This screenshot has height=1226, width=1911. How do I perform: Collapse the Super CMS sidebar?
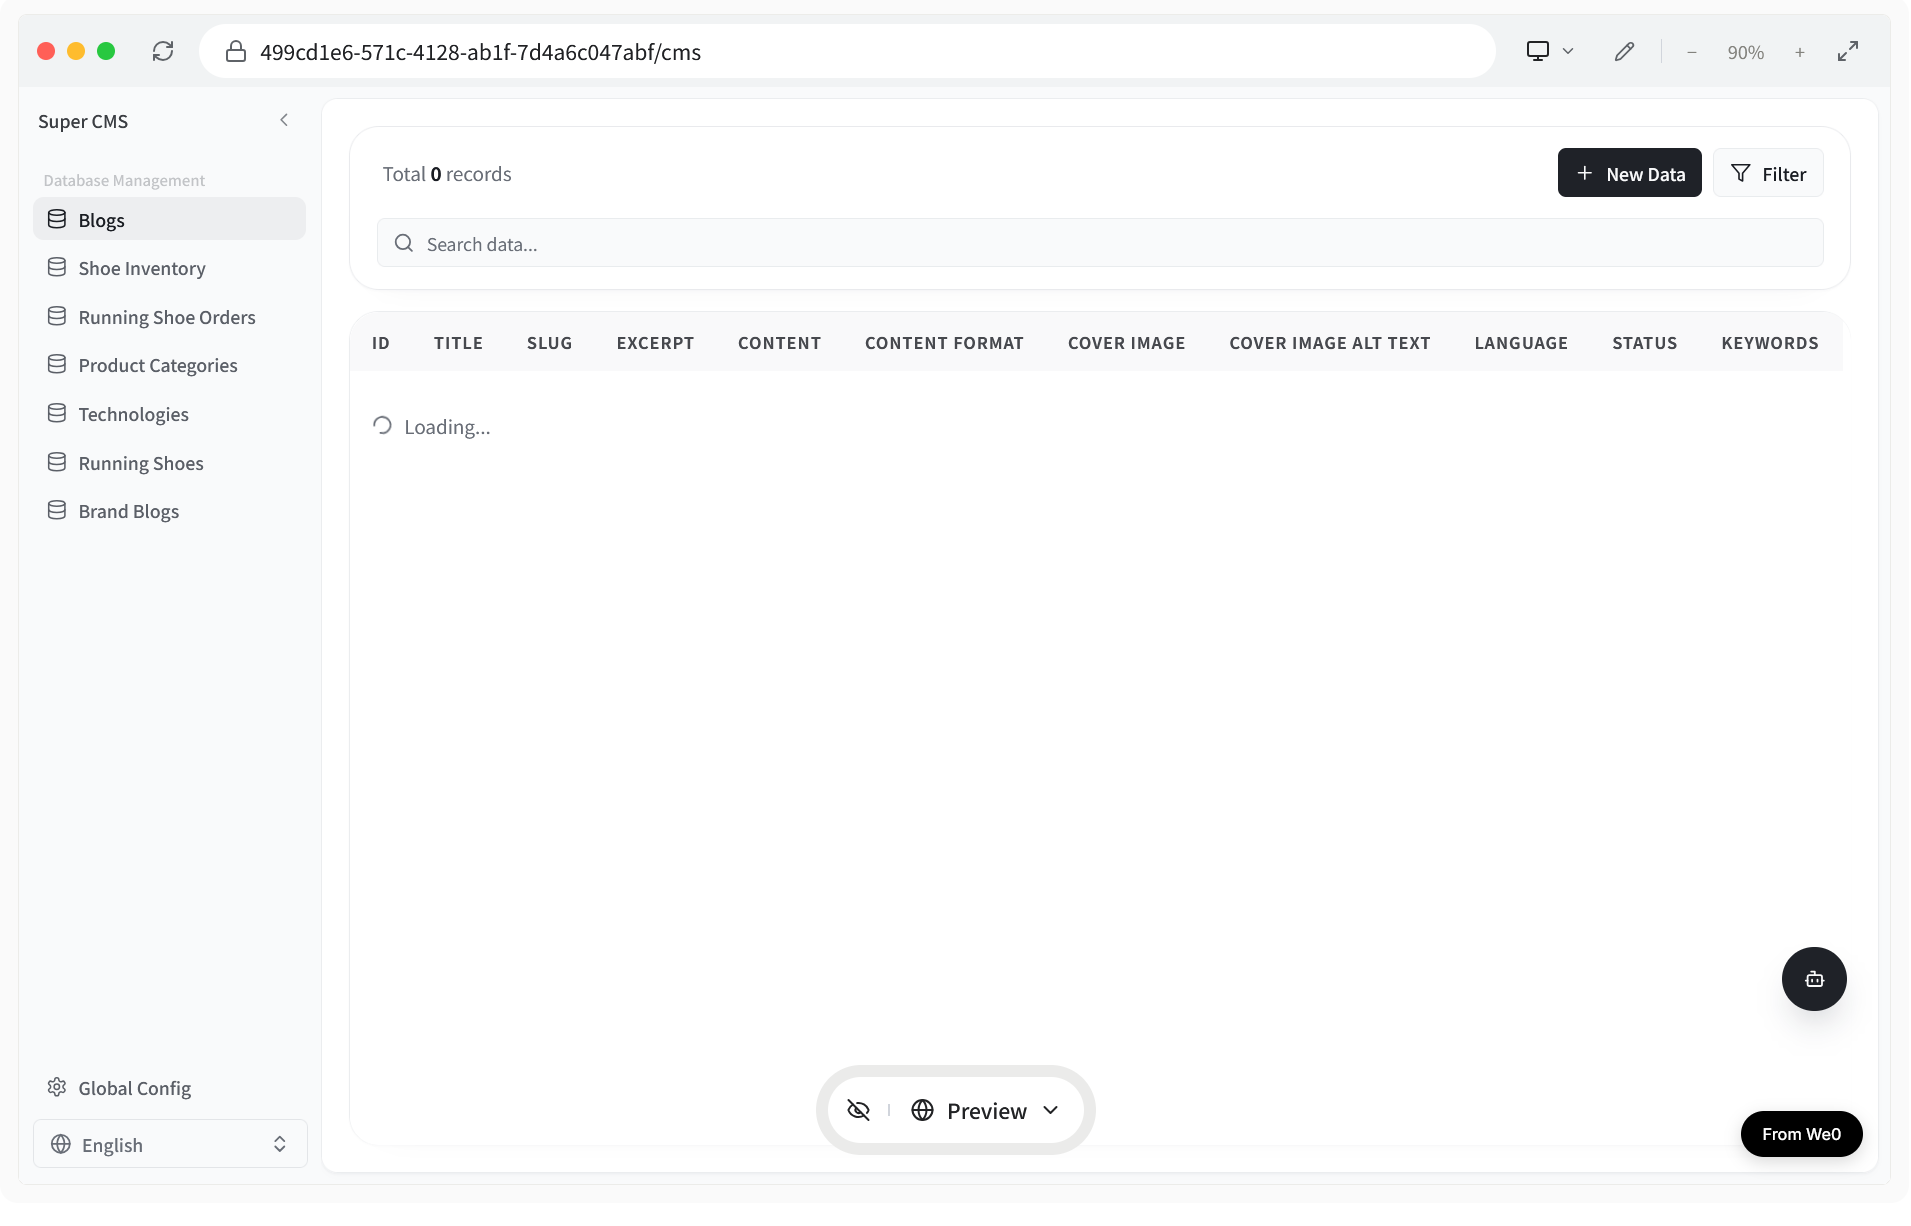click(284, 120)
